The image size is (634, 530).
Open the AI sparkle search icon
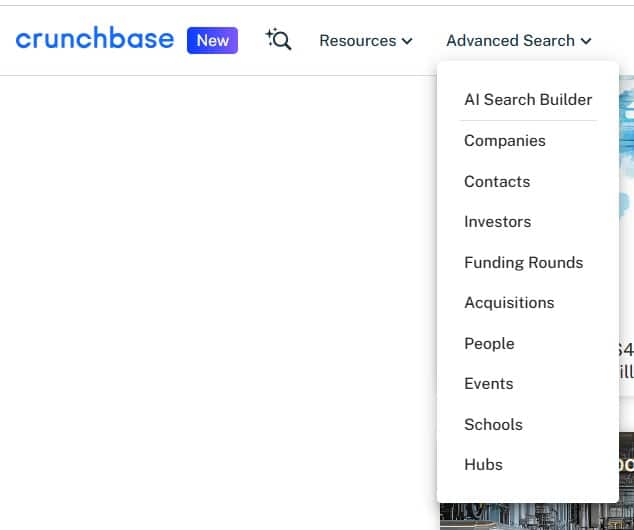pyautogui.click(x=278, y=40)
